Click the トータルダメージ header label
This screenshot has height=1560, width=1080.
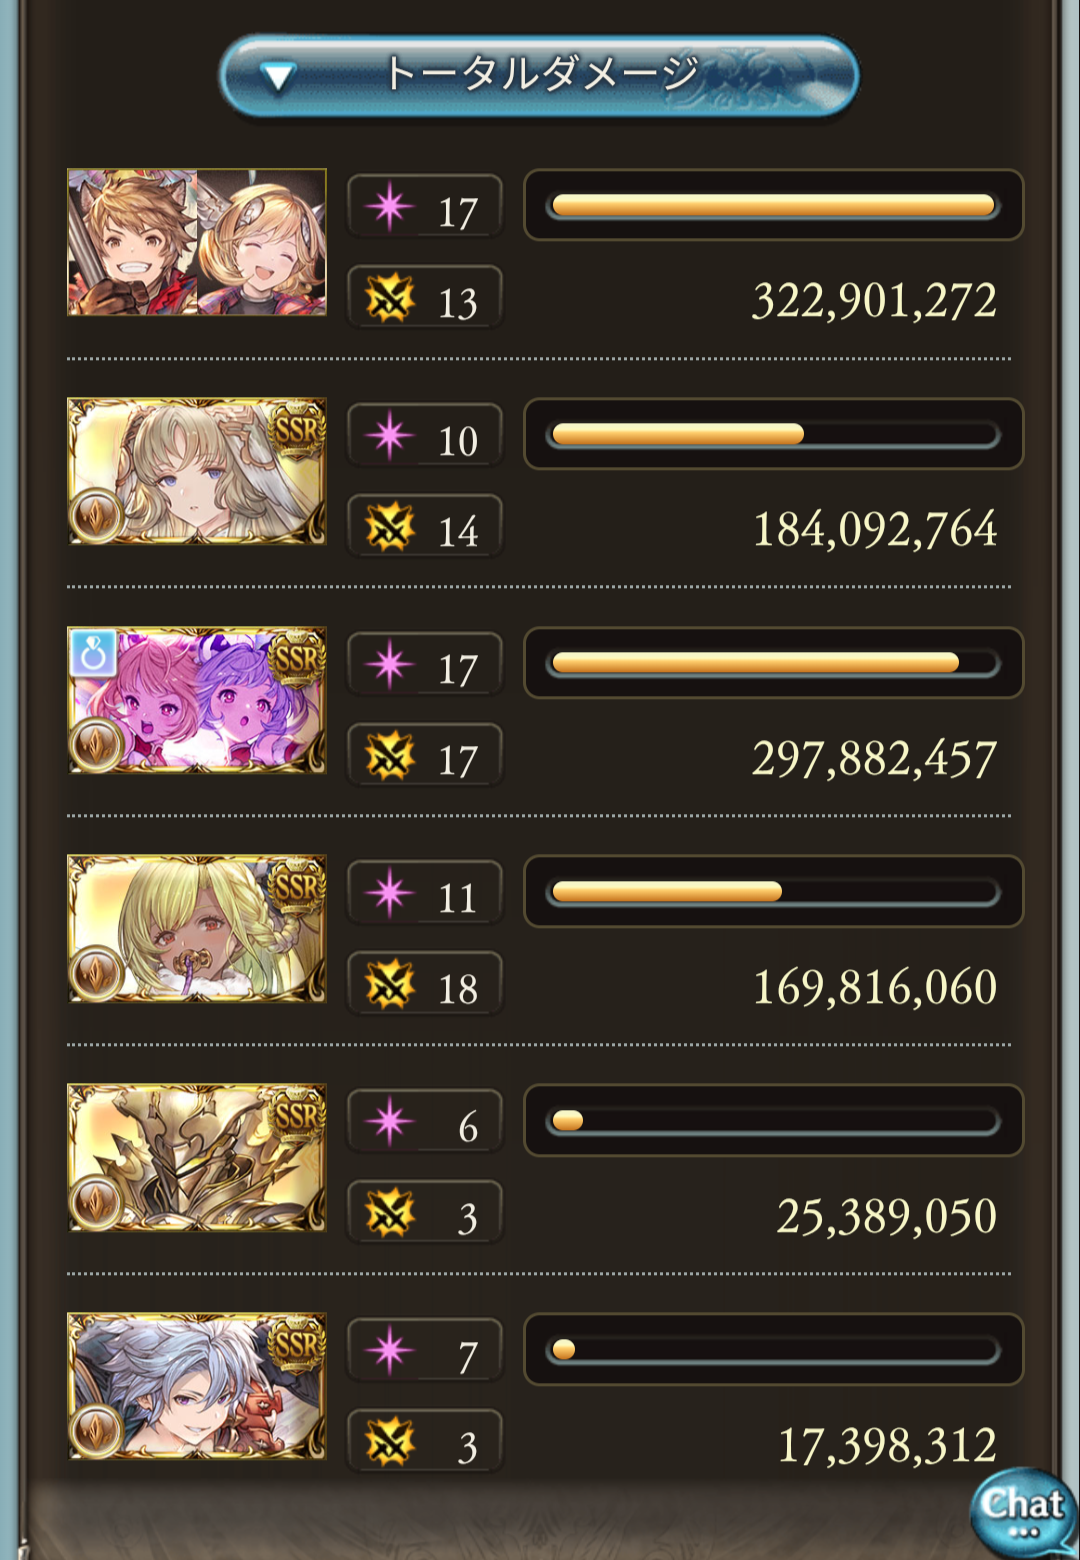pos(541,73)
